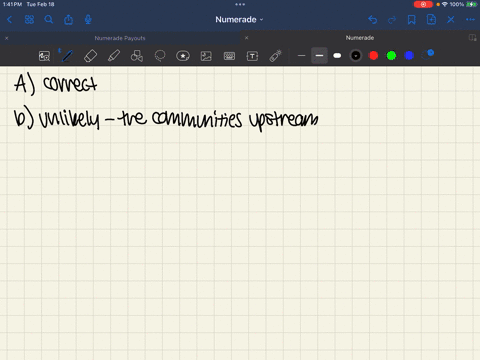Switch to the Numerade Payouts tab
Screen dimensions: 480x360
[120, 38]
